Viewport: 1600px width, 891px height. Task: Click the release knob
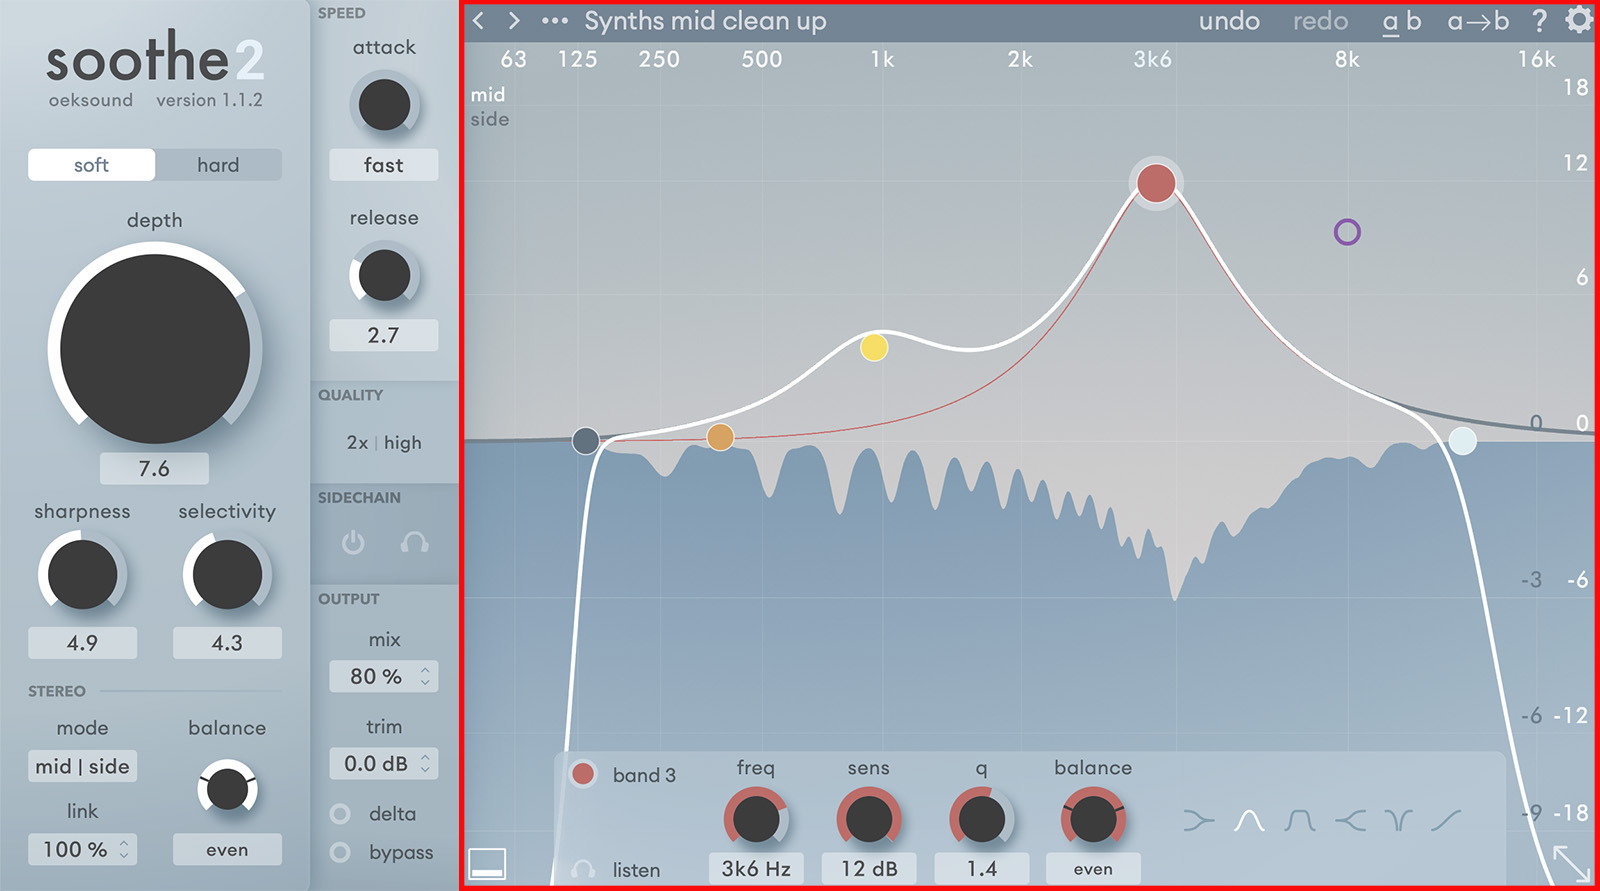pyautogui.click(x=384, y=275)
